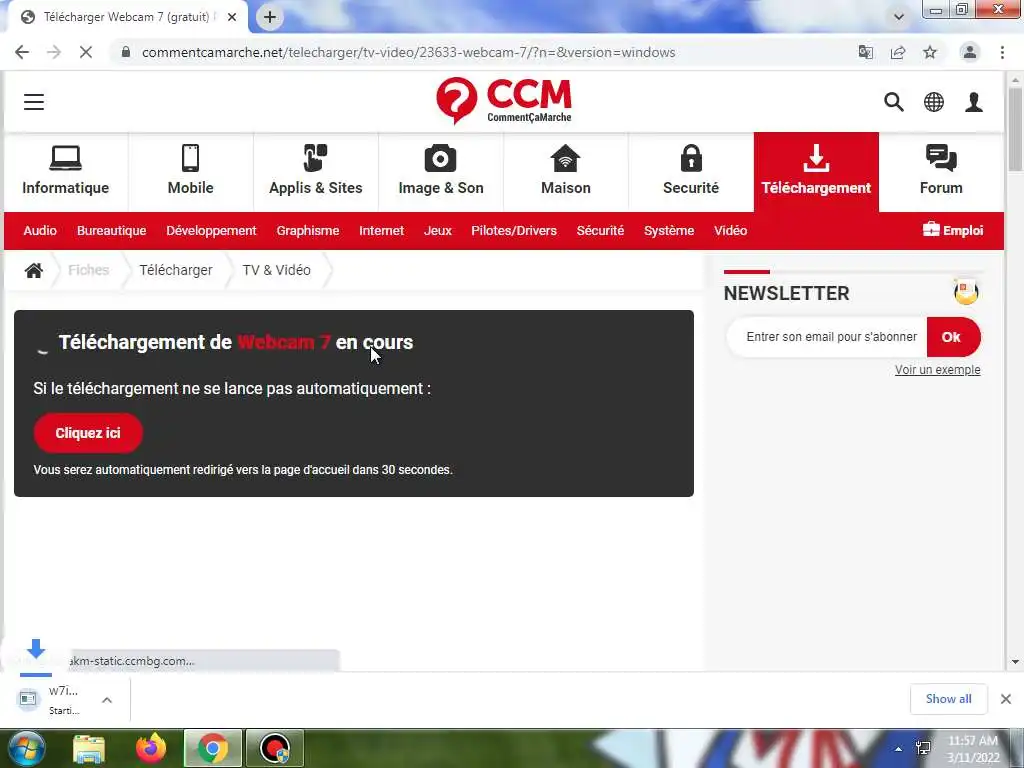This screenshot has width=1024, height=768.
Task: Open the user account silhouette icon
Action: coord(974,102)
